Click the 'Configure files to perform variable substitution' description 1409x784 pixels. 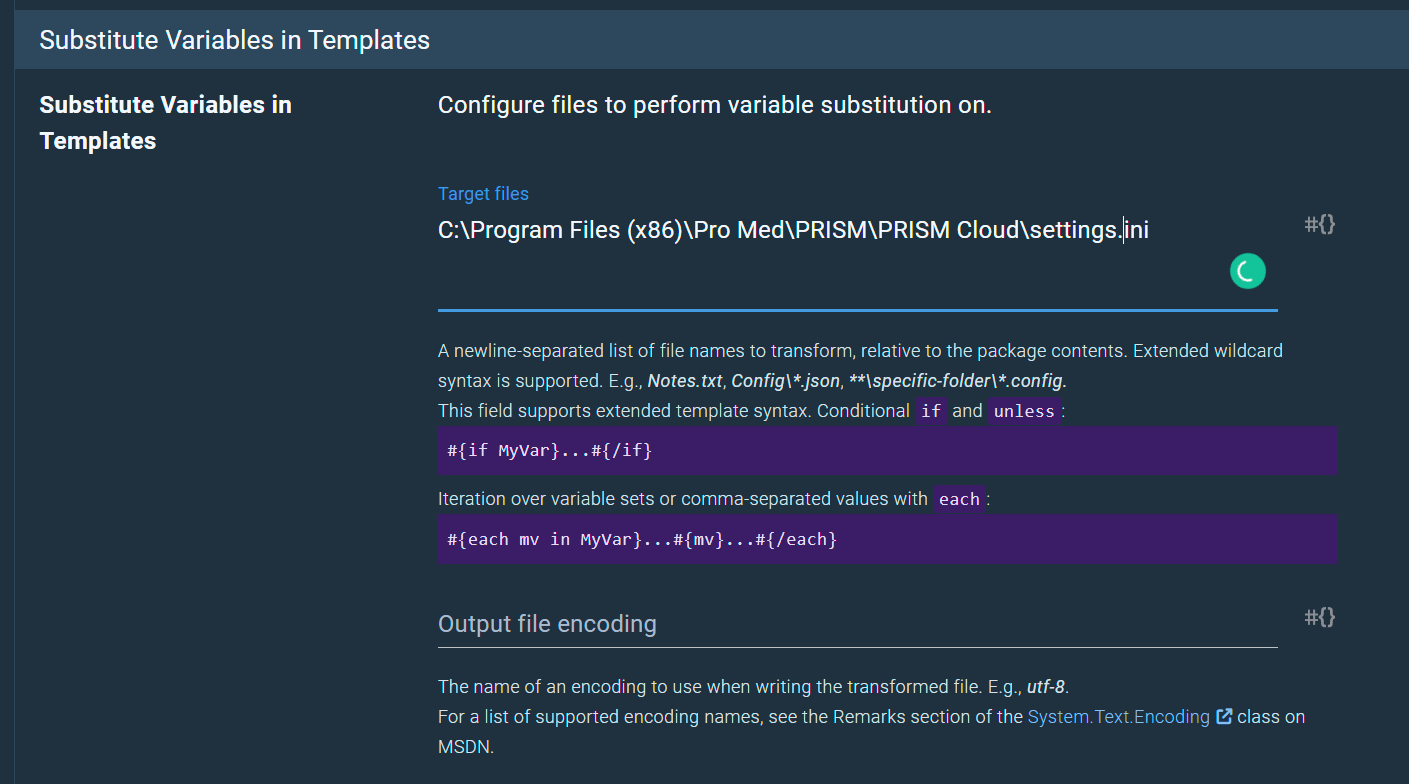pos(714,105)
